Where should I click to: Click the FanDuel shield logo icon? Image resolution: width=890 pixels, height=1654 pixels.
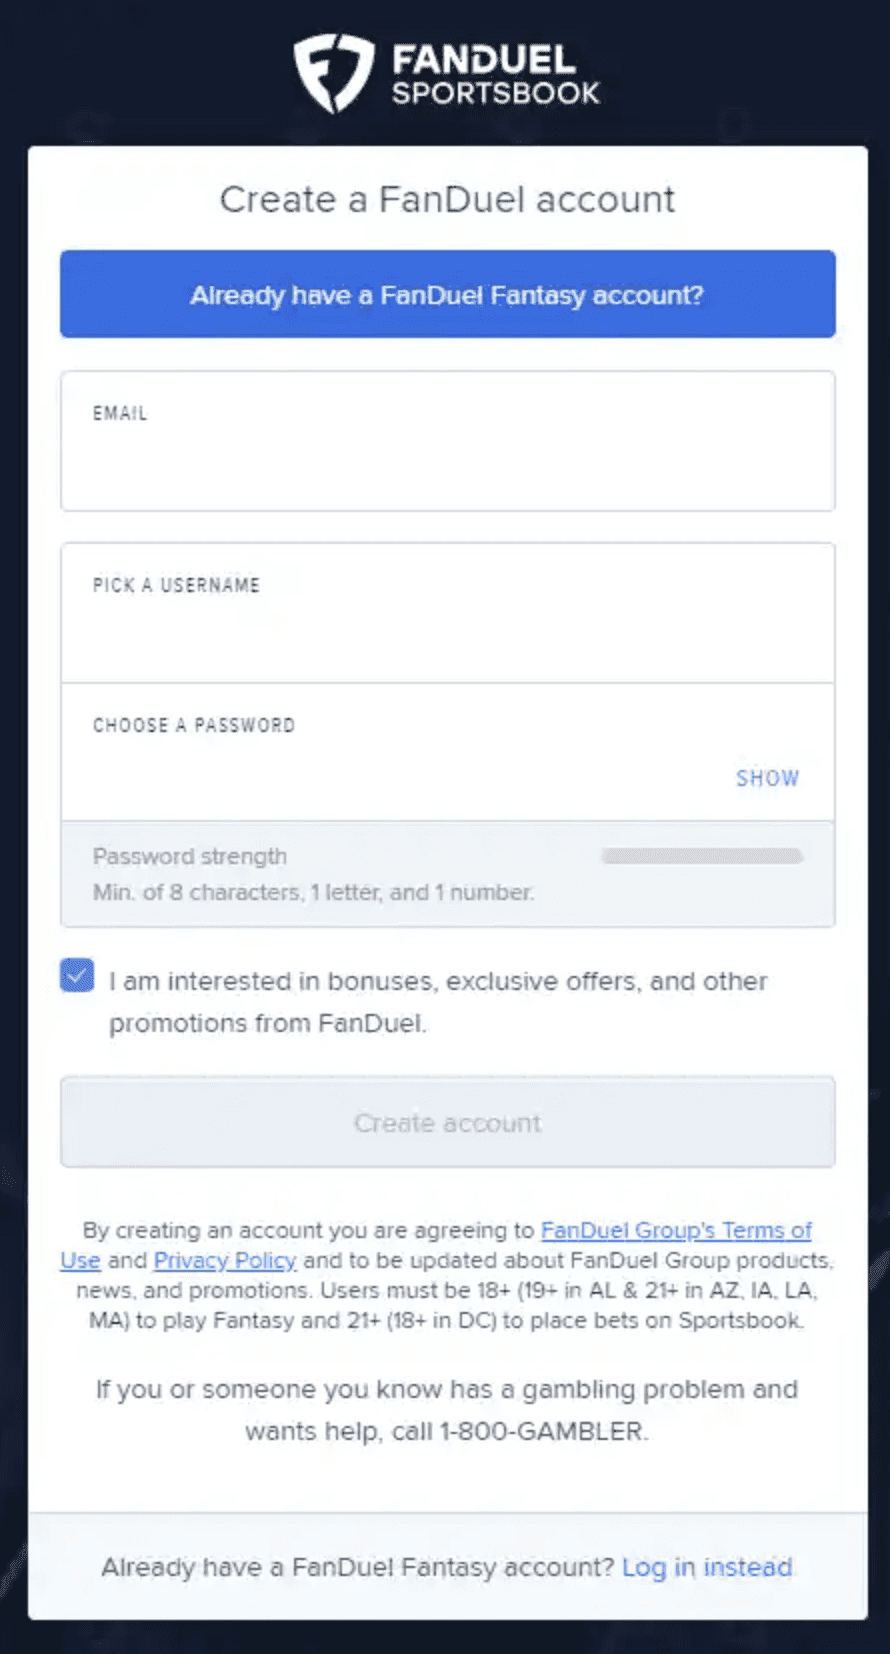tap(333, 73)
